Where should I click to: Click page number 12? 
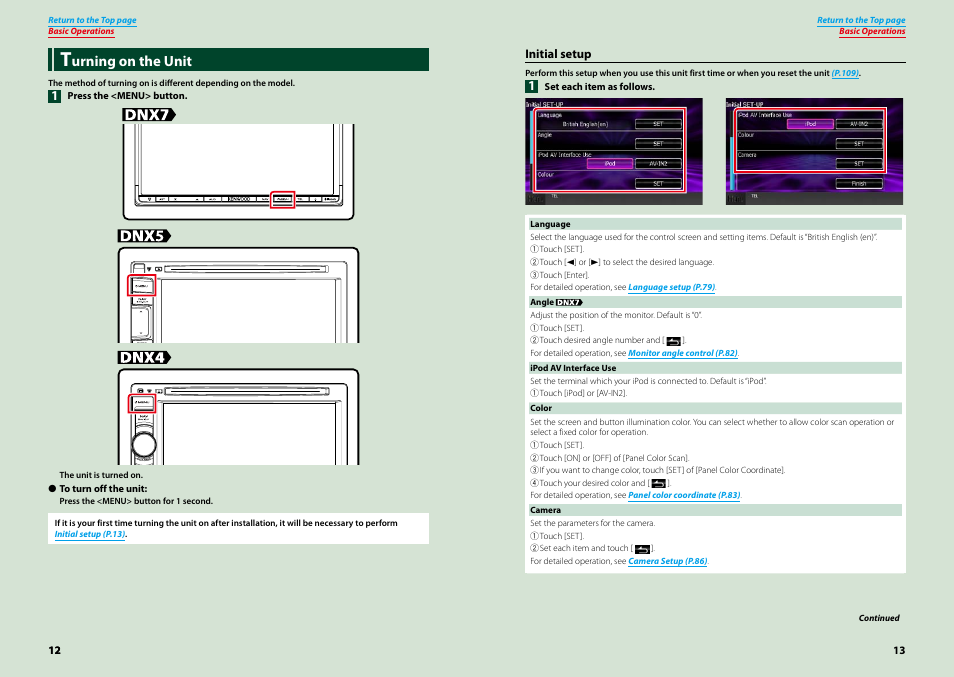[55, 650]
